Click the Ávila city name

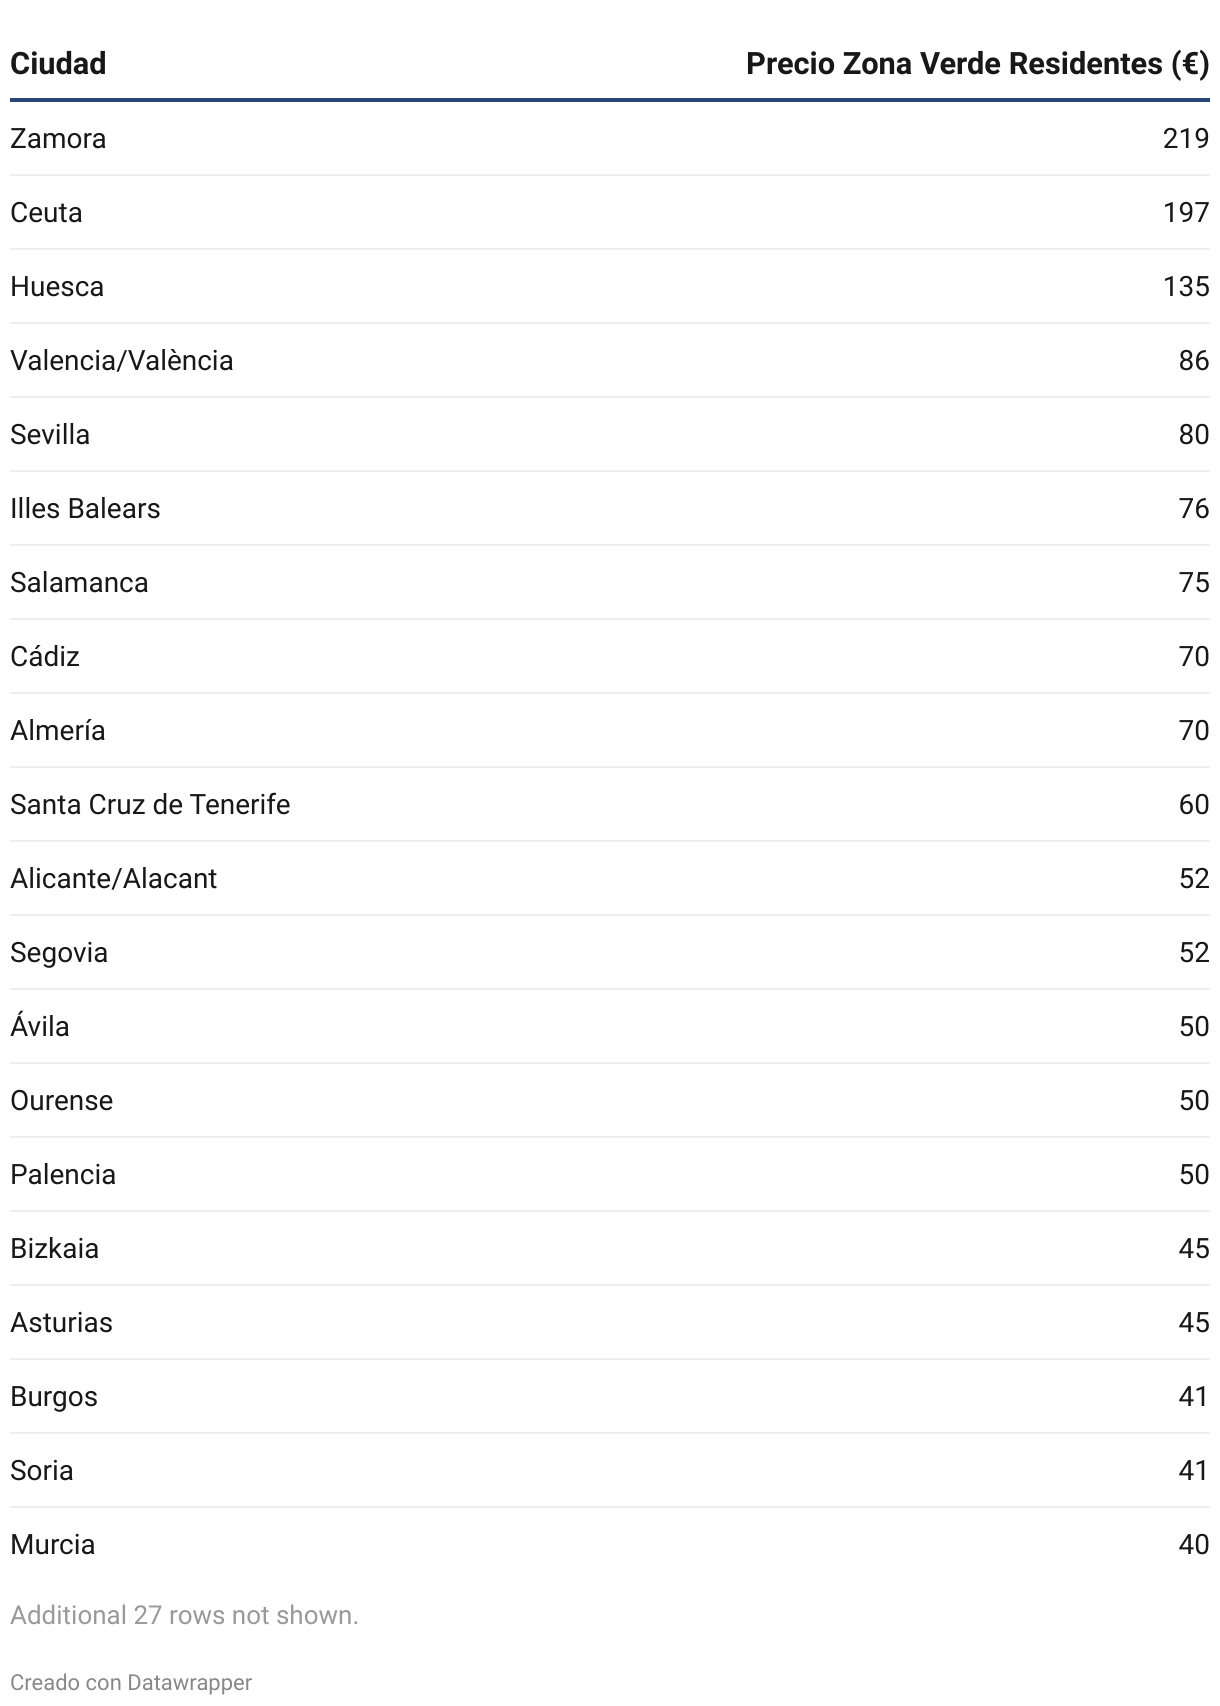pyautogui.click(x=40, y=1026)
